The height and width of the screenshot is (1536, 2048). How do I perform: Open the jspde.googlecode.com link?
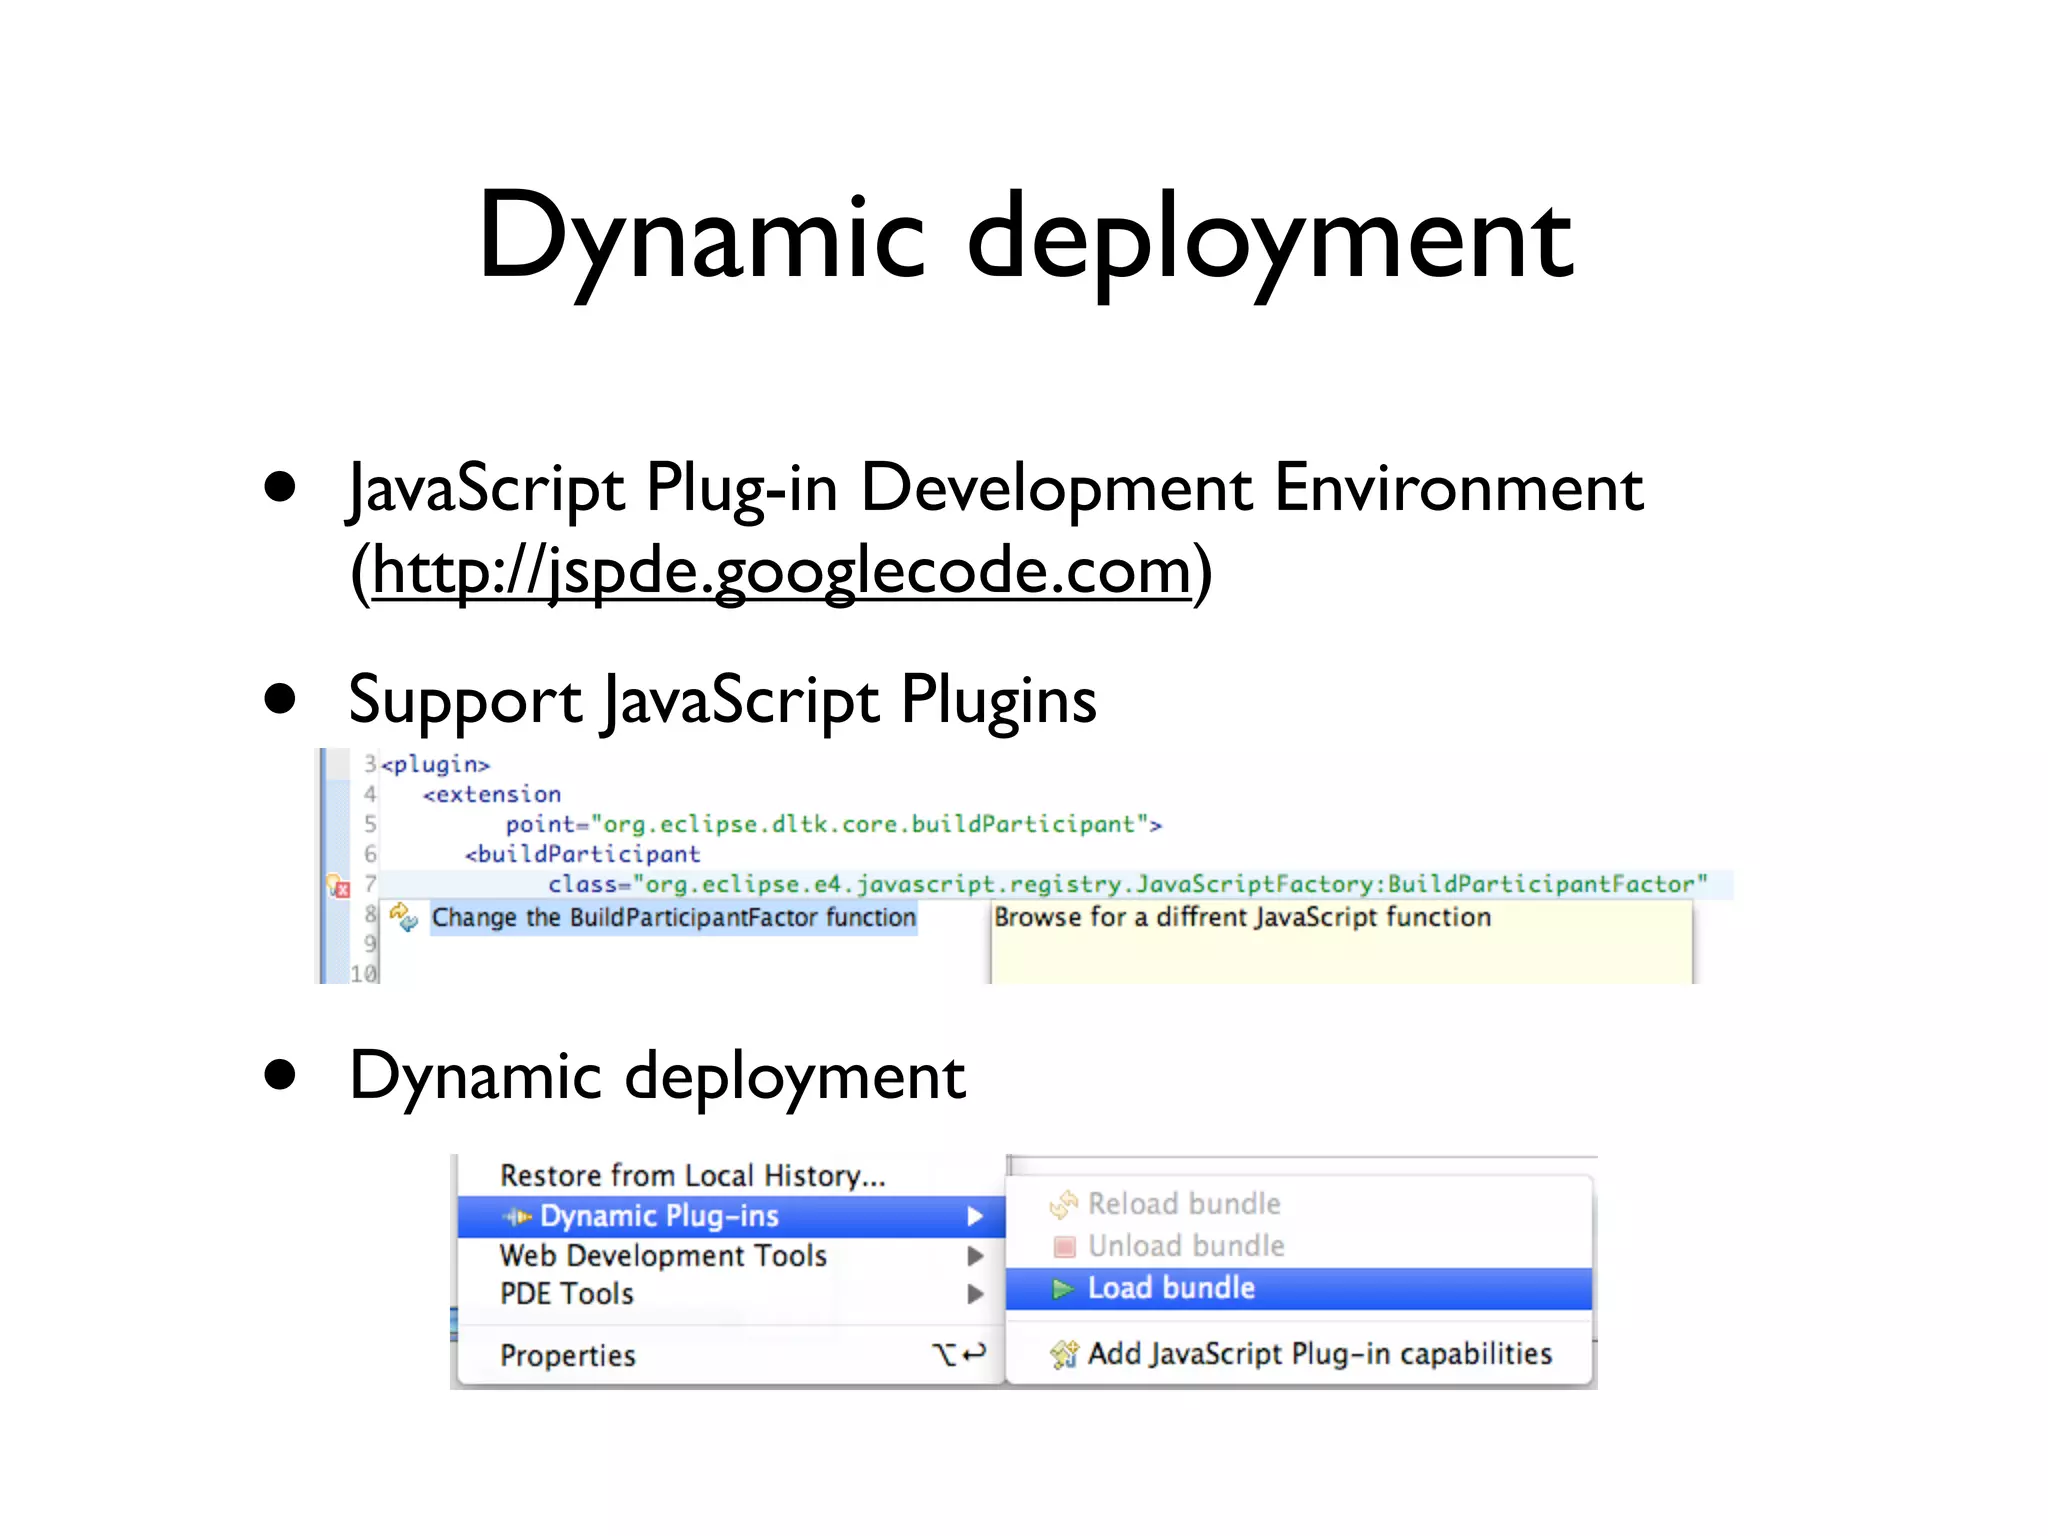pos(782,571)
